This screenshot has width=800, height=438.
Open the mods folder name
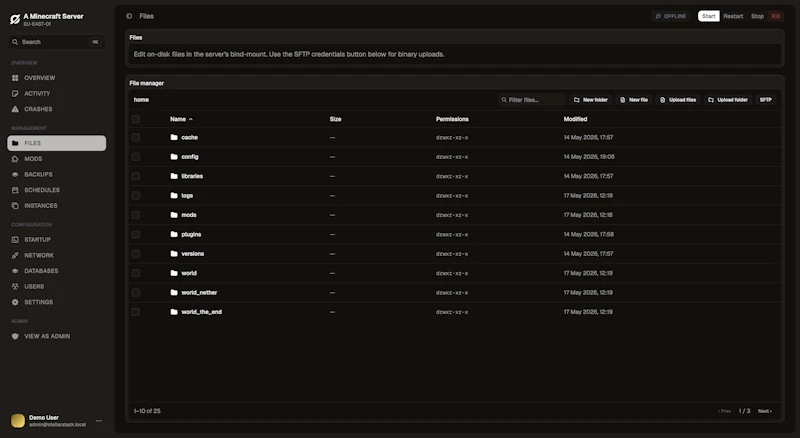coord(189,215)
